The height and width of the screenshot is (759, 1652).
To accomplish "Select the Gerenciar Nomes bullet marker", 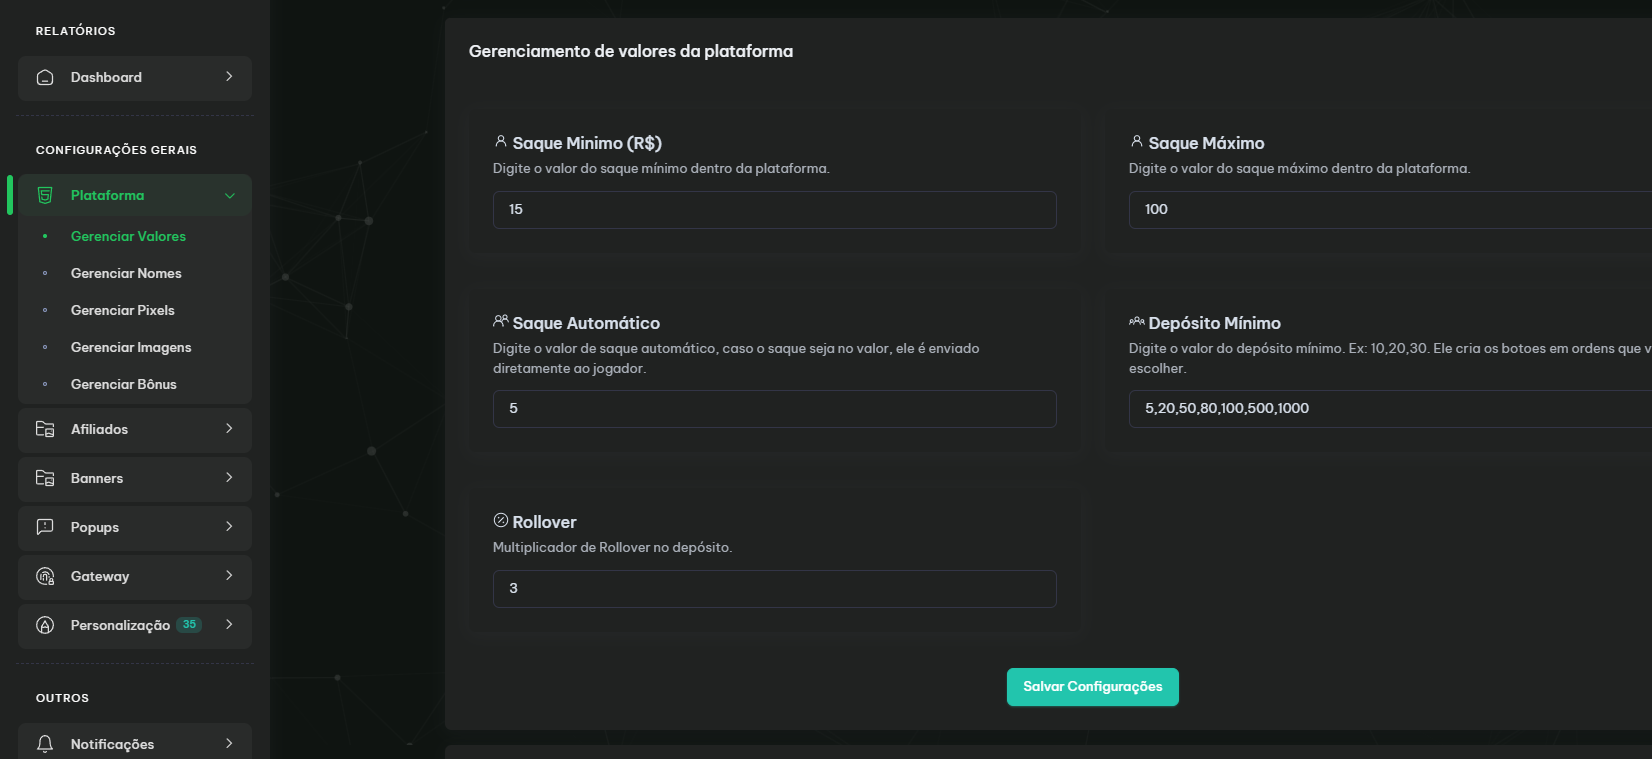I will 46,273.
